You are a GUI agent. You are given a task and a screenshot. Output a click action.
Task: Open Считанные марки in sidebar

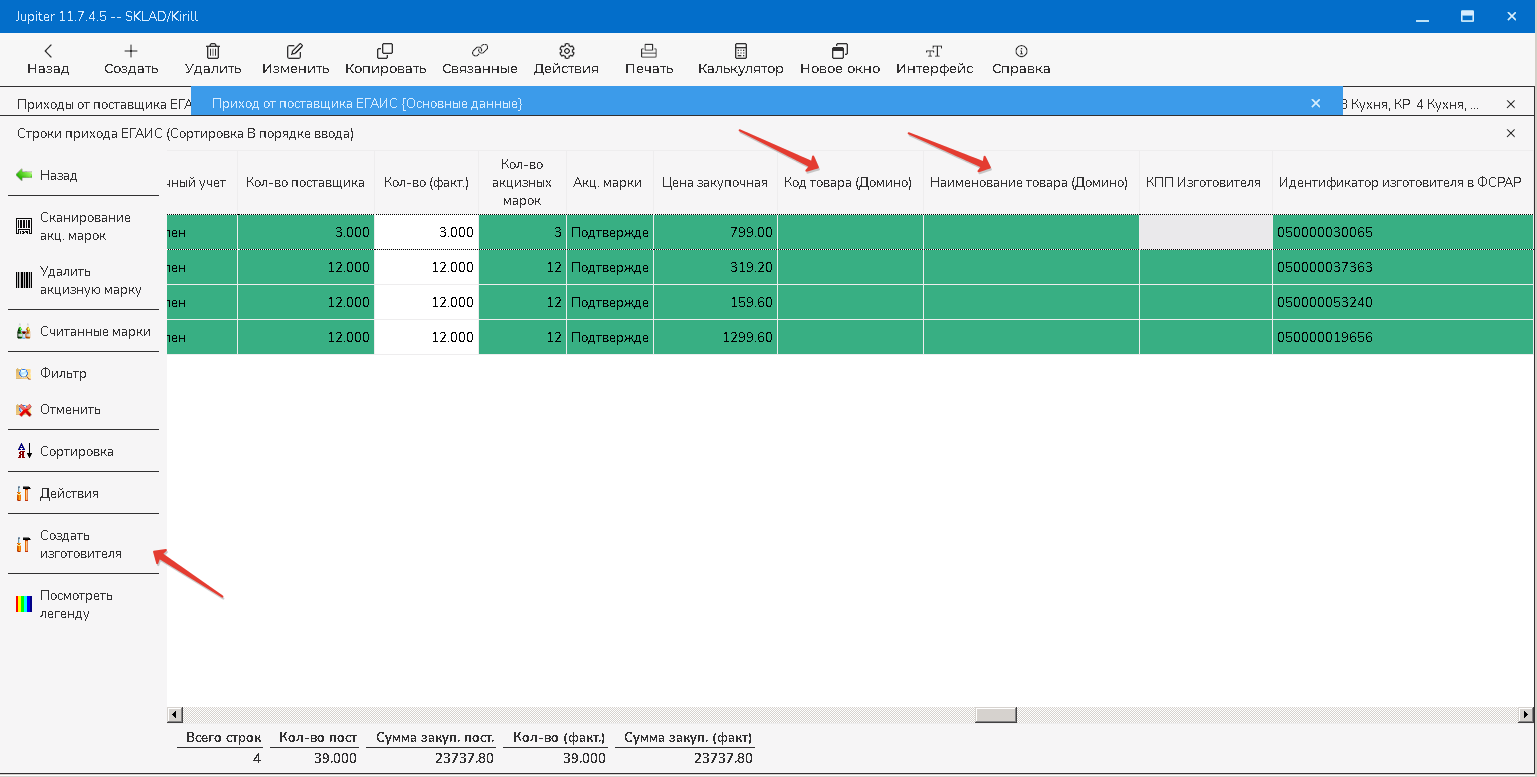(x=84, y=331)
